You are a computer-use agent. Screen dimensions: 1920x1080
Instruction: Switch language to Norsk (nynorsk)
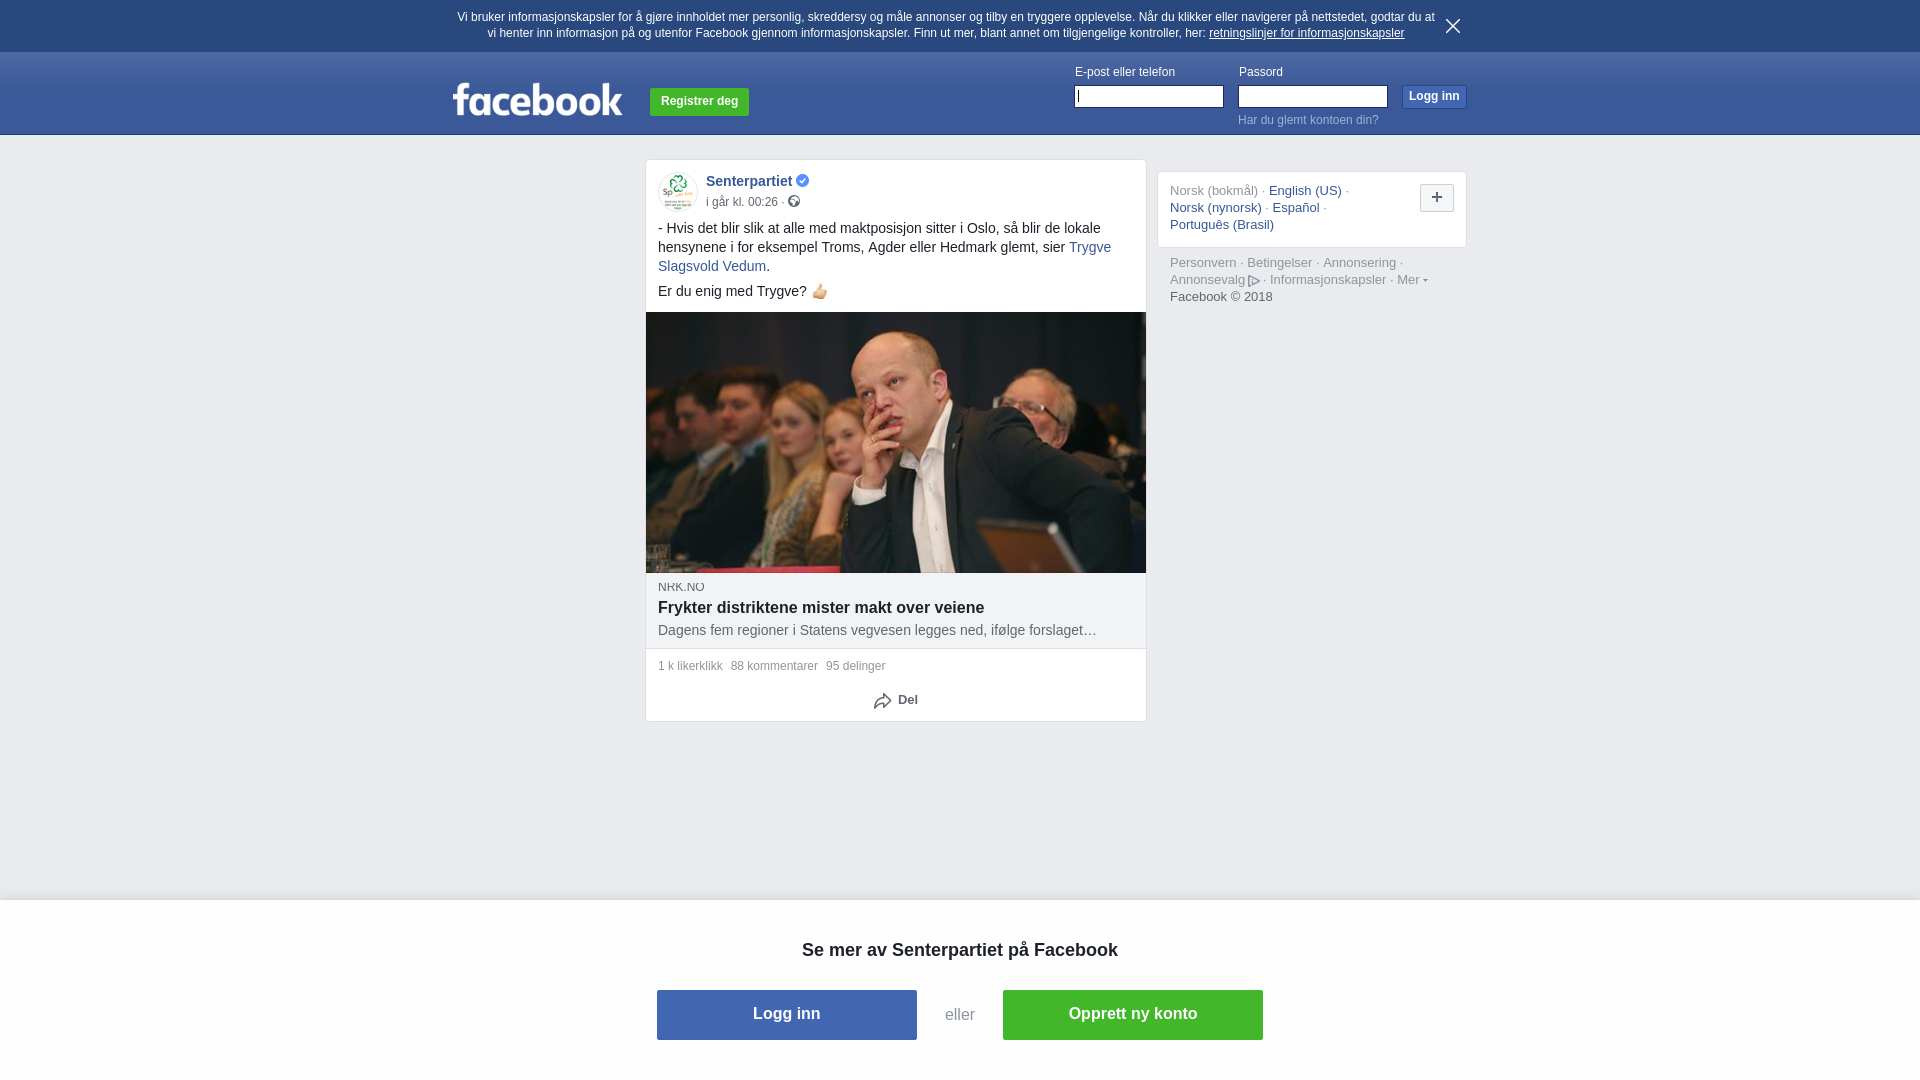point(1216,208)
